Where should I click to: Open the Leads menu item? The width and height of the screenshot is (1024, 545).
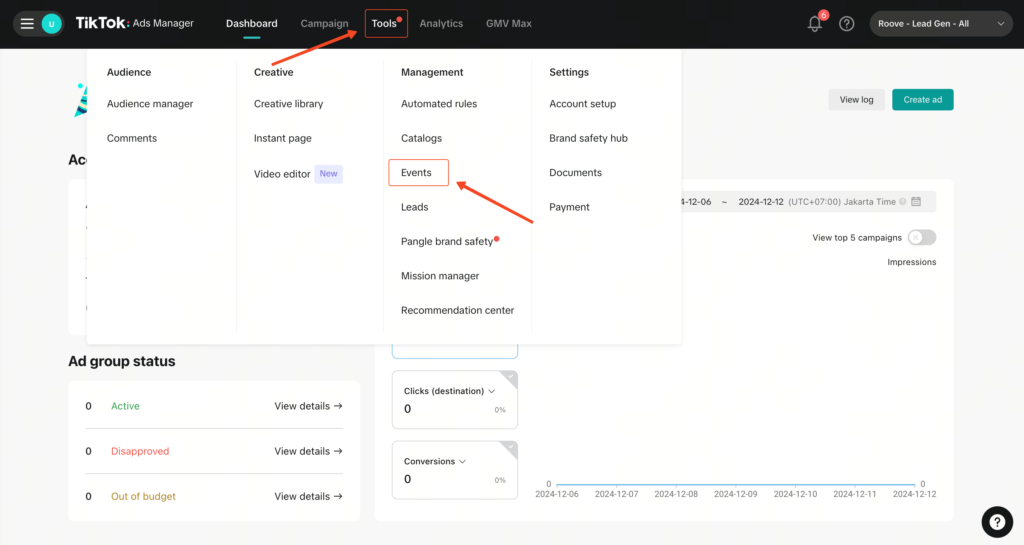pos(414,207)
